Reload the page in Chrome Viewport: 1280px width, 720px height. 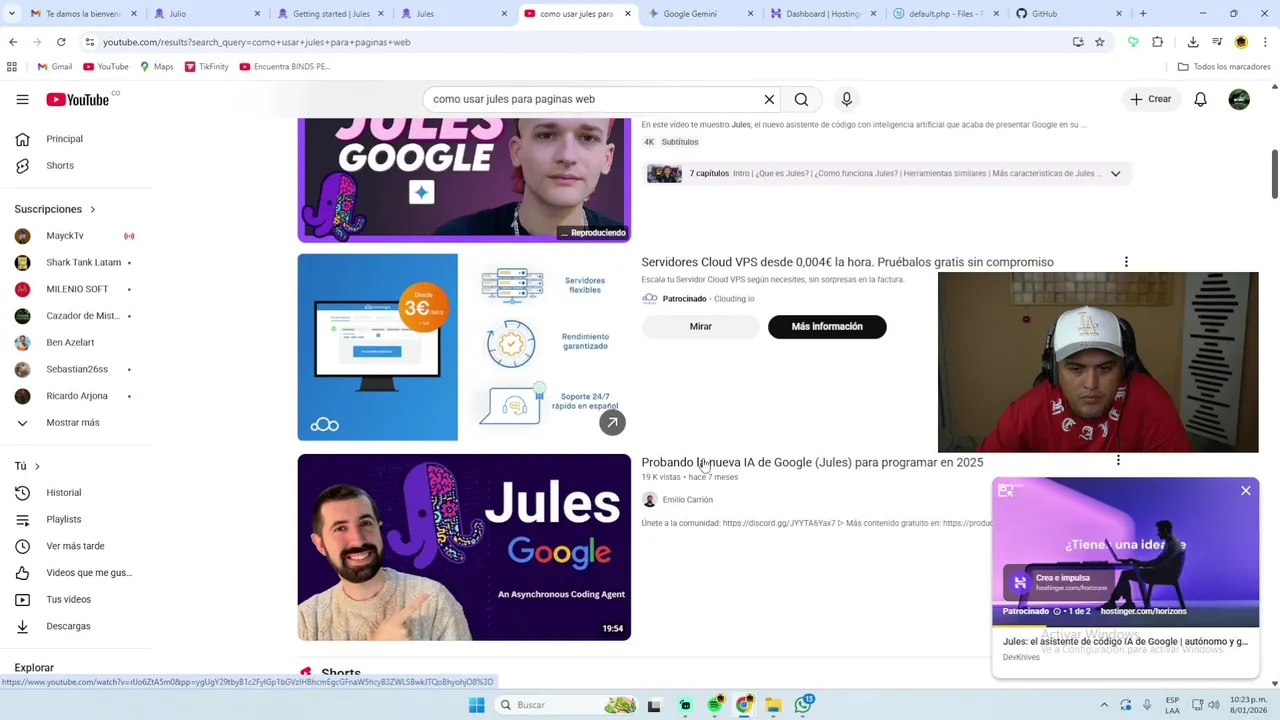point(61,42)
